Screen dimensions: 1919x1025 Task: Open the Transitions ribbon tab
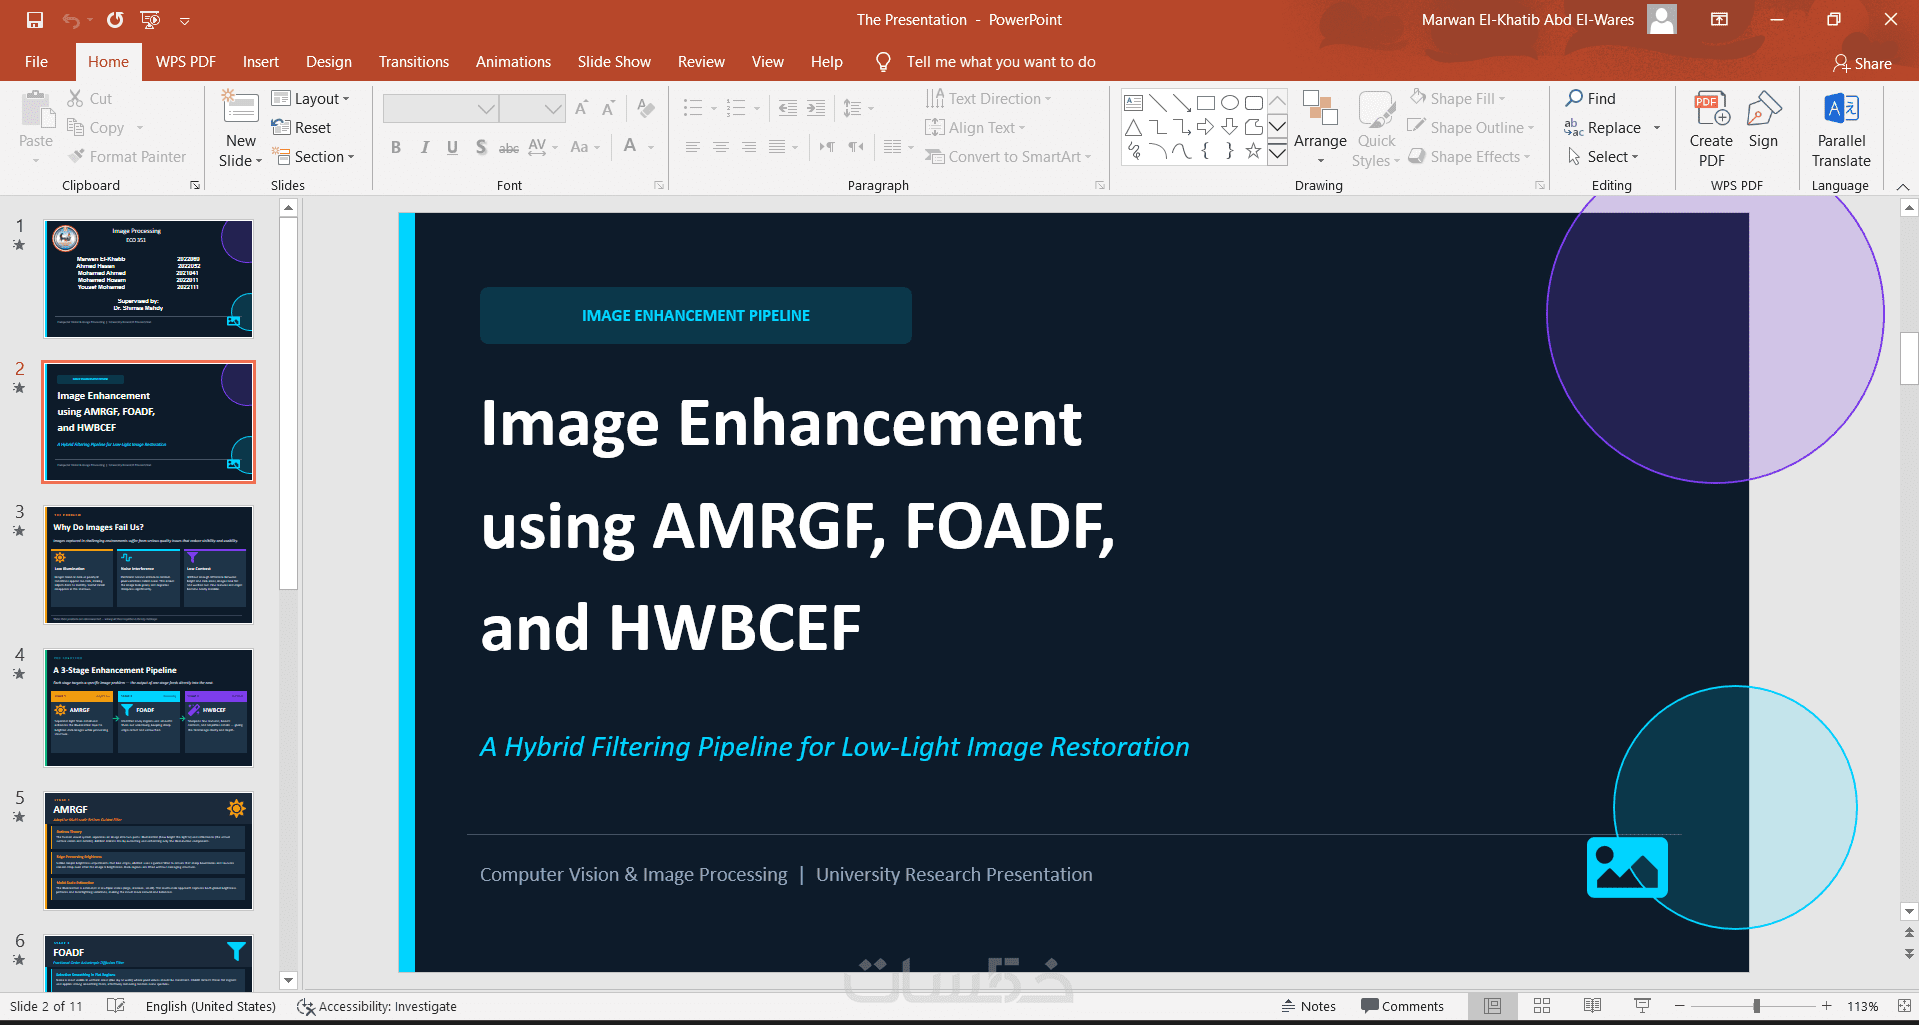413,62
